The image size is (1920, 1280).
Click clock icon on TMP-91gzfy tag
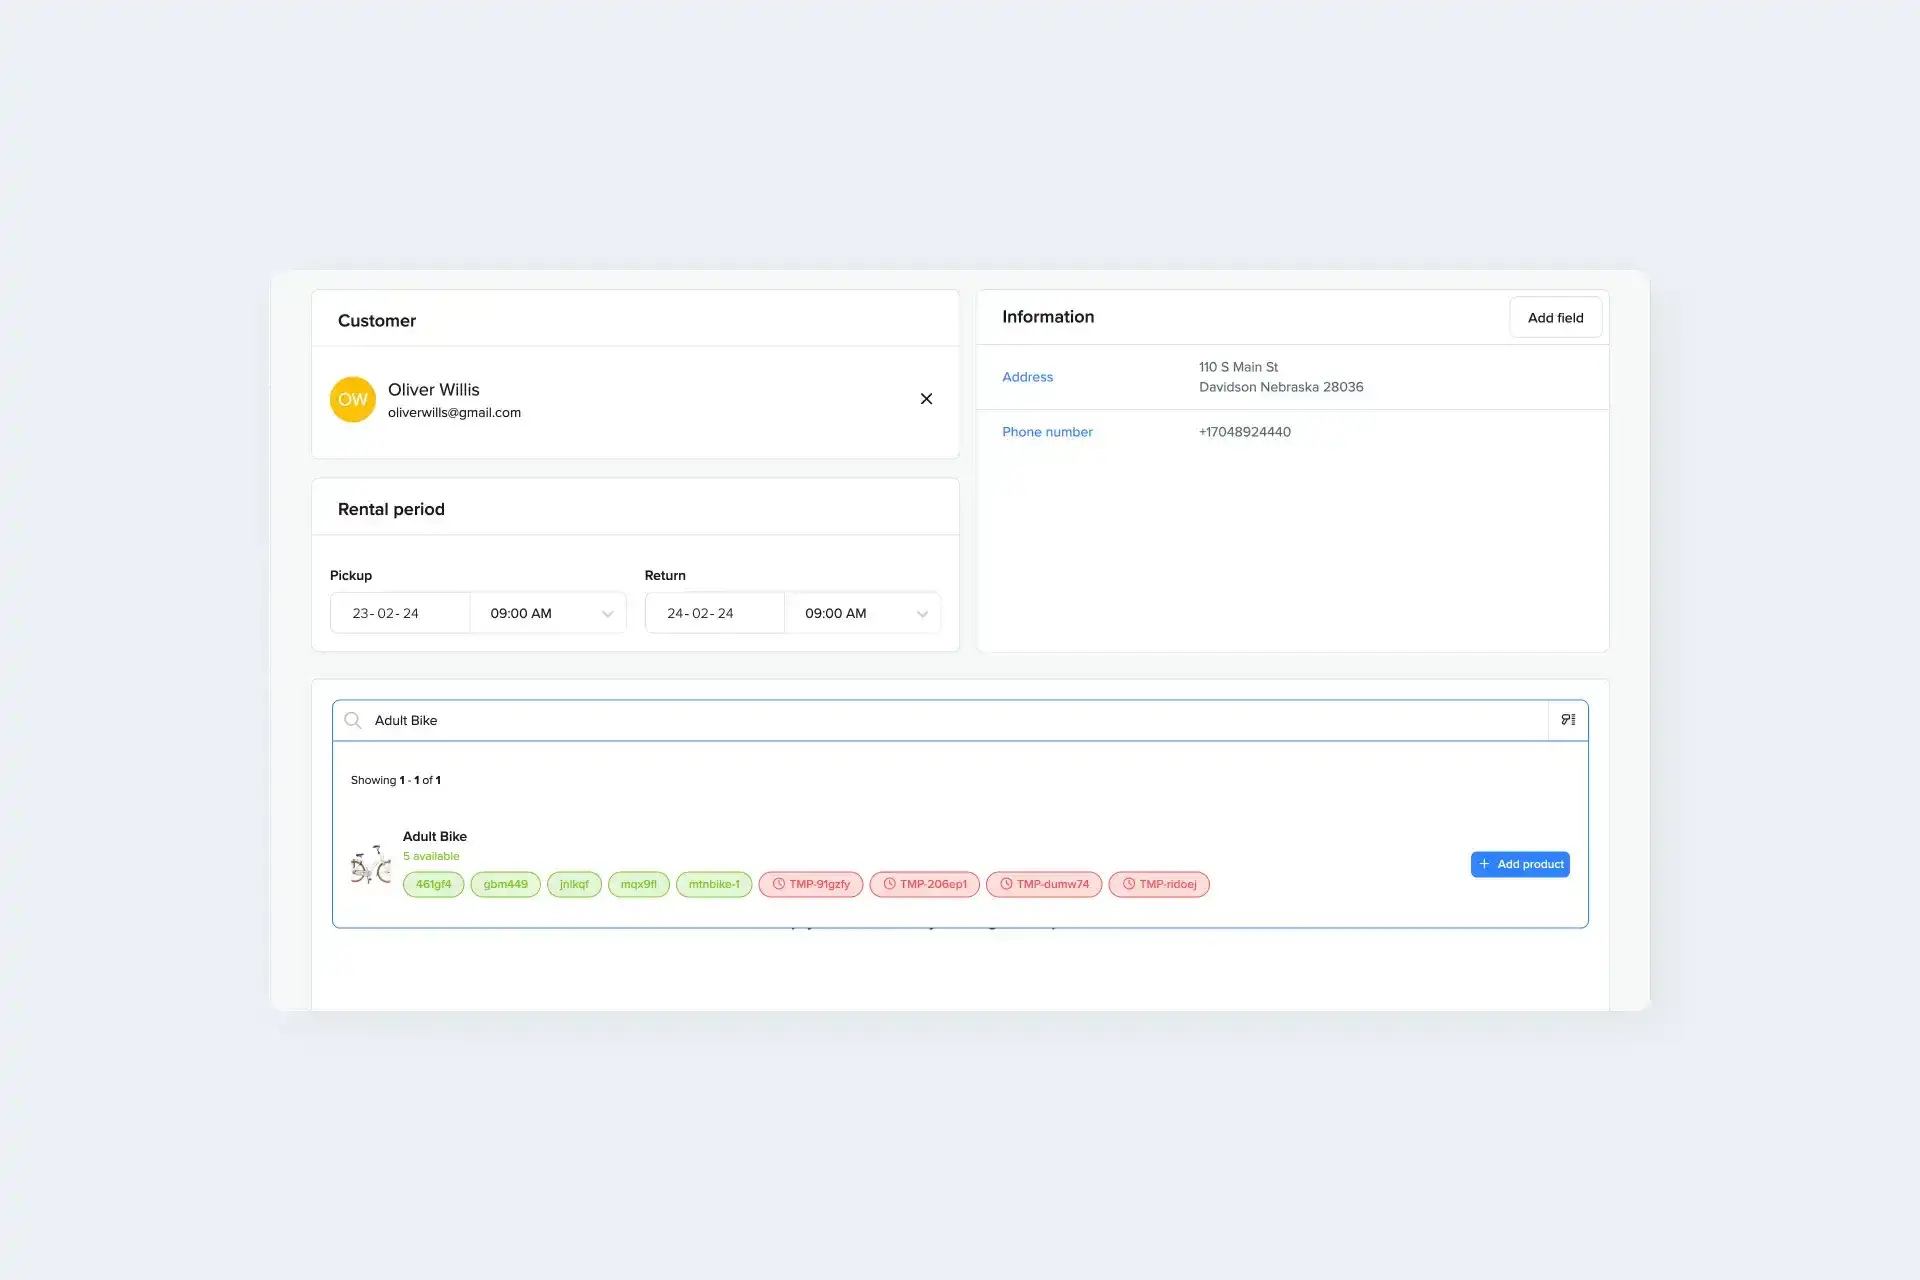click(778, 884)
